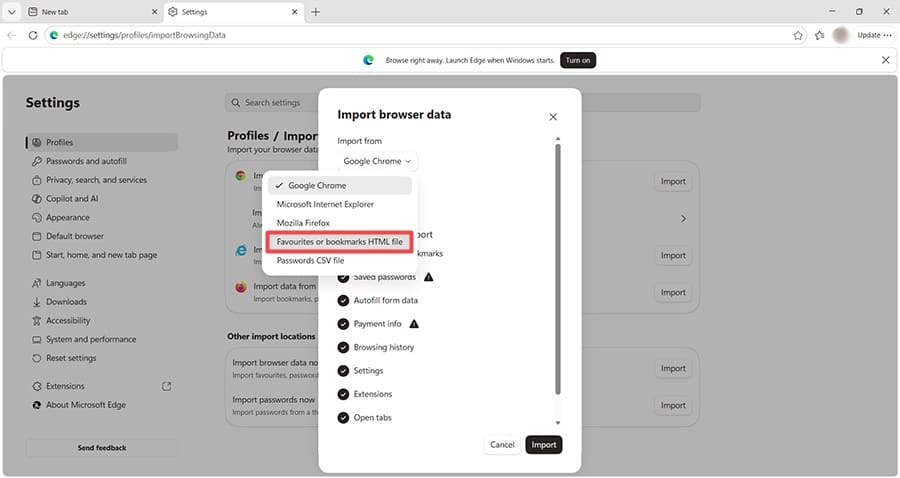900x478 pixels.
Task: Collapse the Google Chrome import-from dropdown
Action: point(377,161)
